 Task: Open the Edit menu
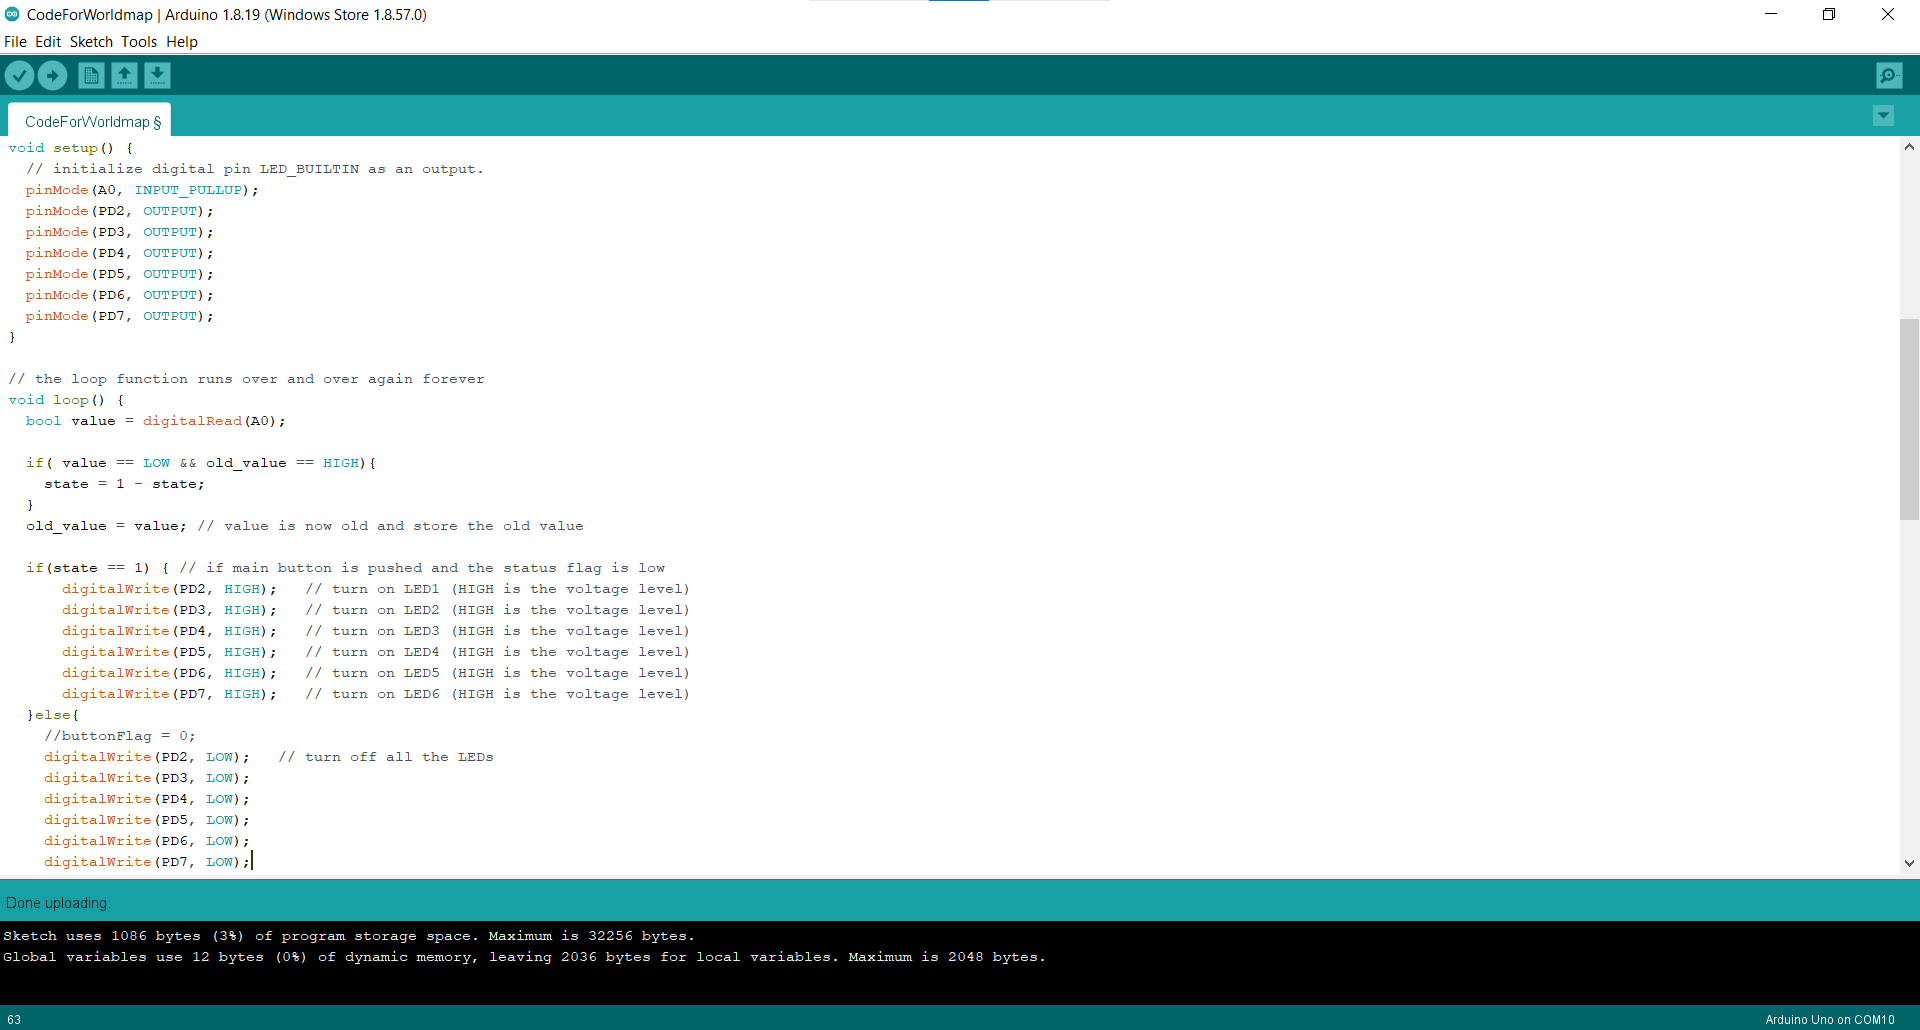pyautogui.click(x=48, y=42)
